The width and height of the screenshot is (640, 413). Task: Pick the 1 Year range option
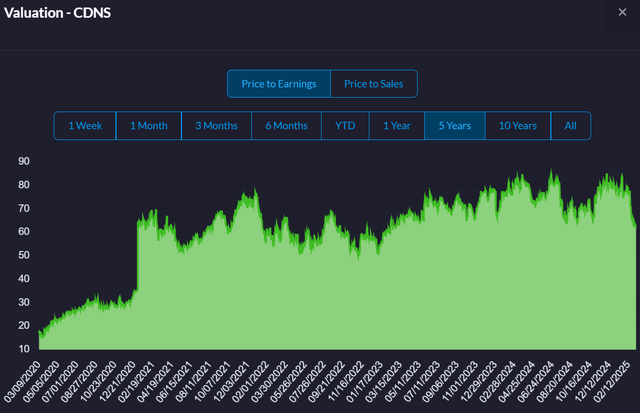point(397,126)
